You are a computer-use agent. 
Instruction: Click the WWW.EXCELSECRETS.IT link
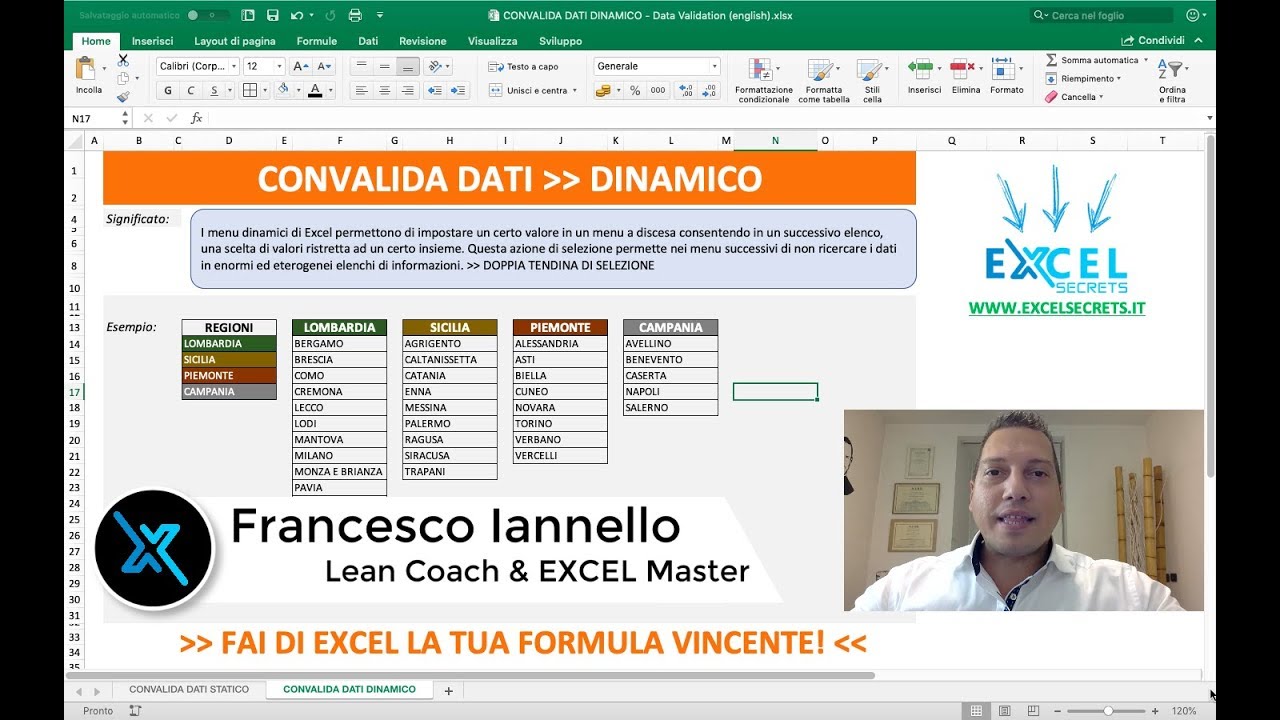[x=1057, y=308]
